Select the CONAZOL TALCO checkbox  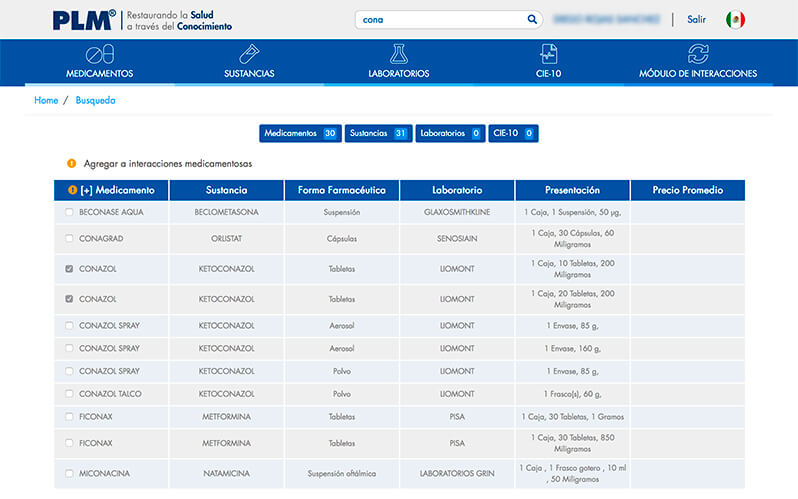click(x=69, y=394)
